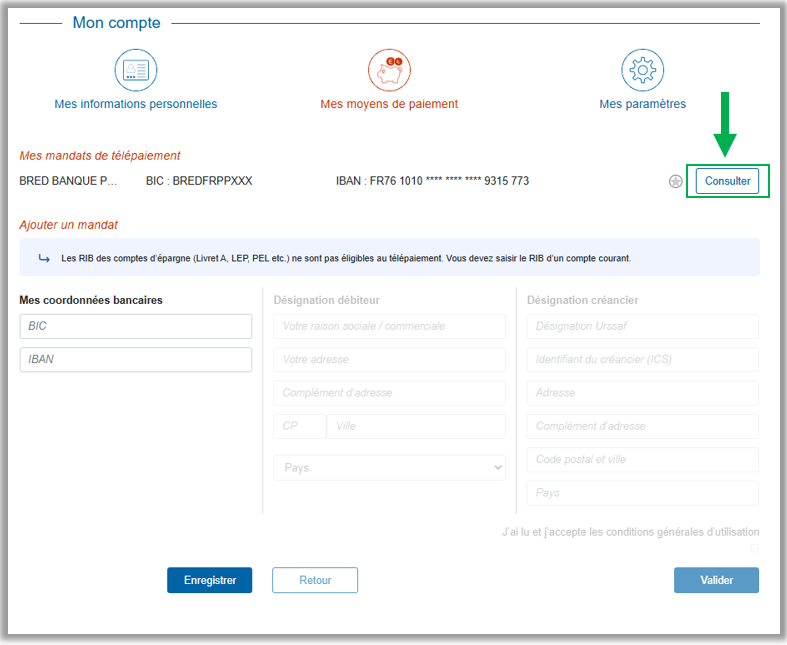Open the Mes informations personnelles ID card icon

coord(135,70)
